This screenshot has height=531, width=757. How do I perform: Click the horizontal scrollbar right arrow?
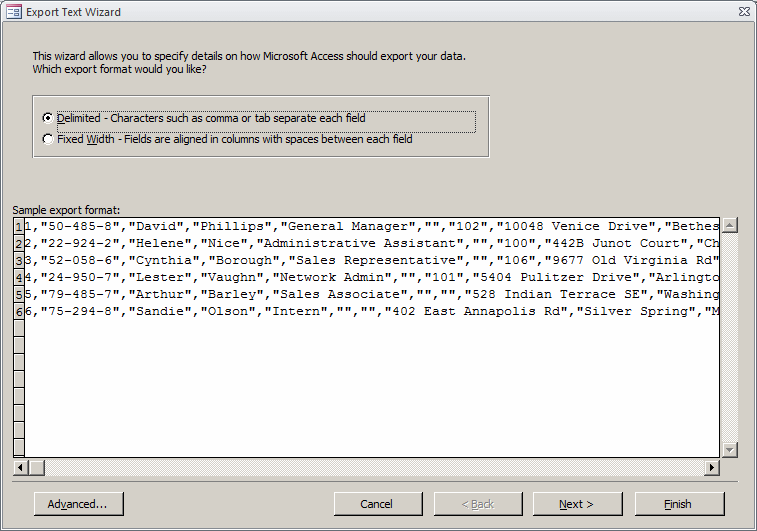712,467
